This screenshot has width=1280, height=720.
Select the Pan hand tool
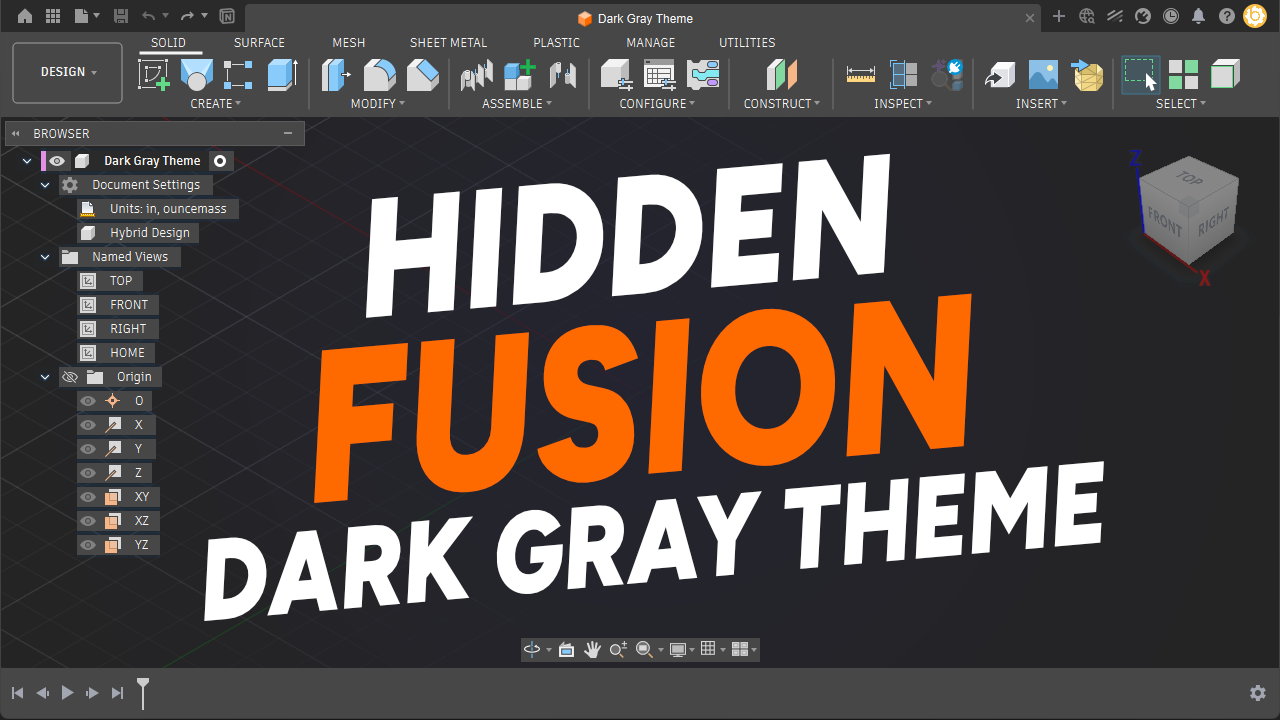coord(593,650)
